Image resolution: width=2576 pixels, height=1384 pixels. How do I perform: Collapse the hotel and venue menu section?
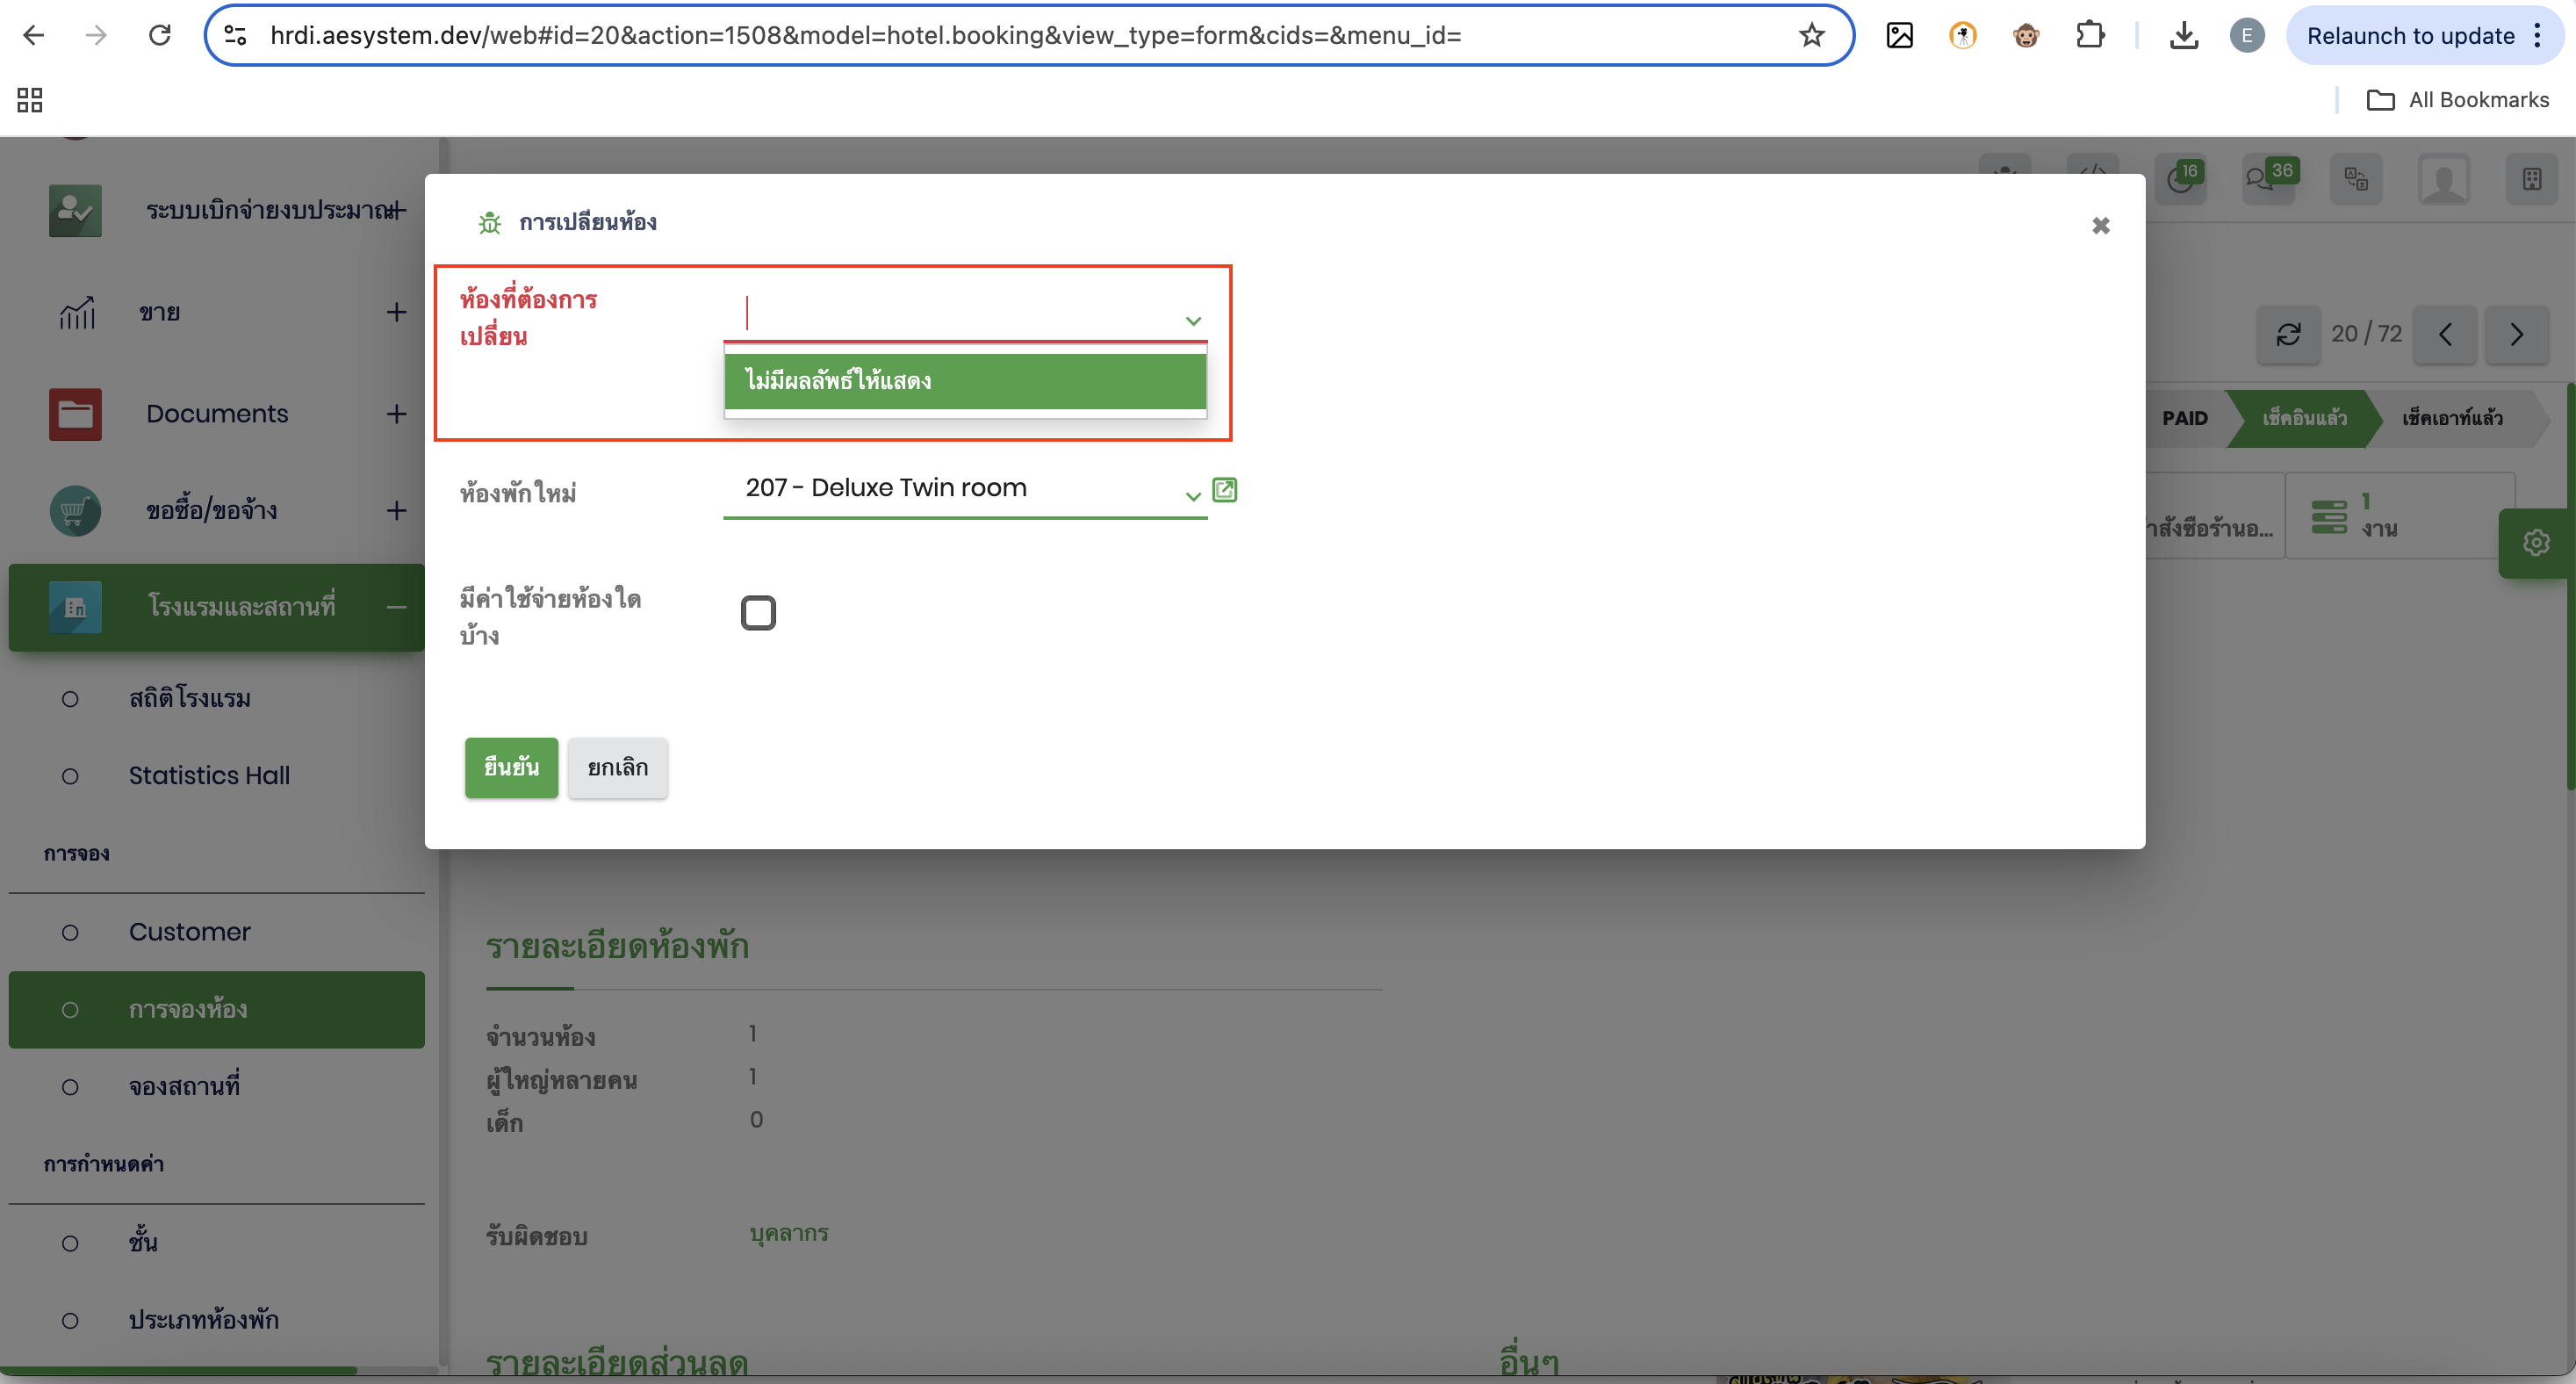coord(397,607)
